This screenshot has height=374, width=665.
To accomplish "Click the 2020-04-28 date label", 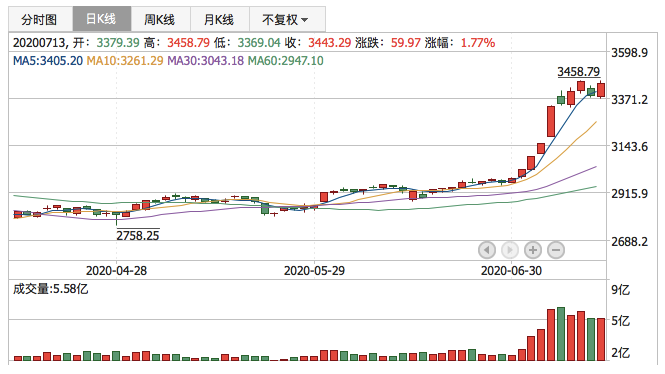I will (x=116, y=271).
